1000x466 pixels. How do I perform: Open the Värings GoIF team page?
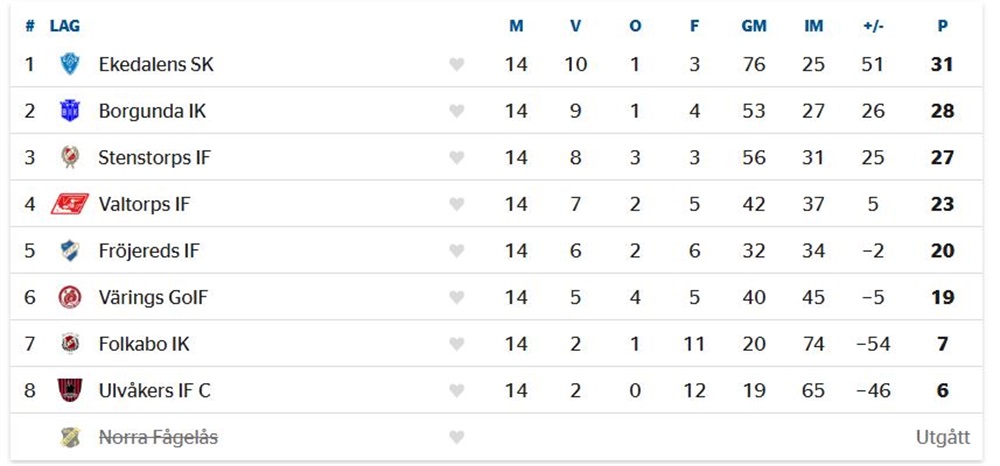click(x=153, y=297)
